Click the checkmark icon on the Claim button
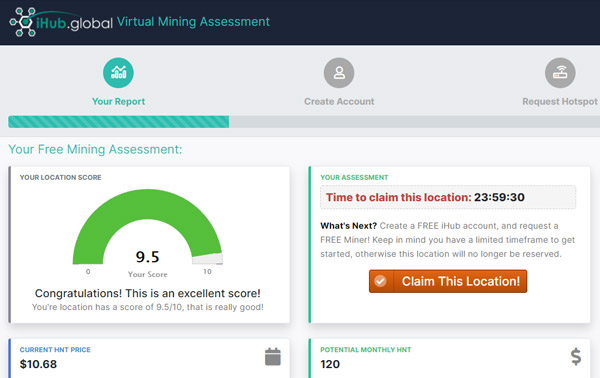This screenshot has width=600, height=378. (380, 281)
